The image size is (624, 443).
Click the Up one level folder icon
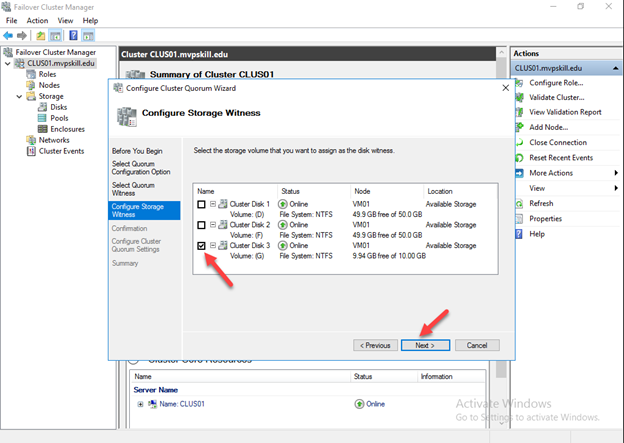pos(41,36)
